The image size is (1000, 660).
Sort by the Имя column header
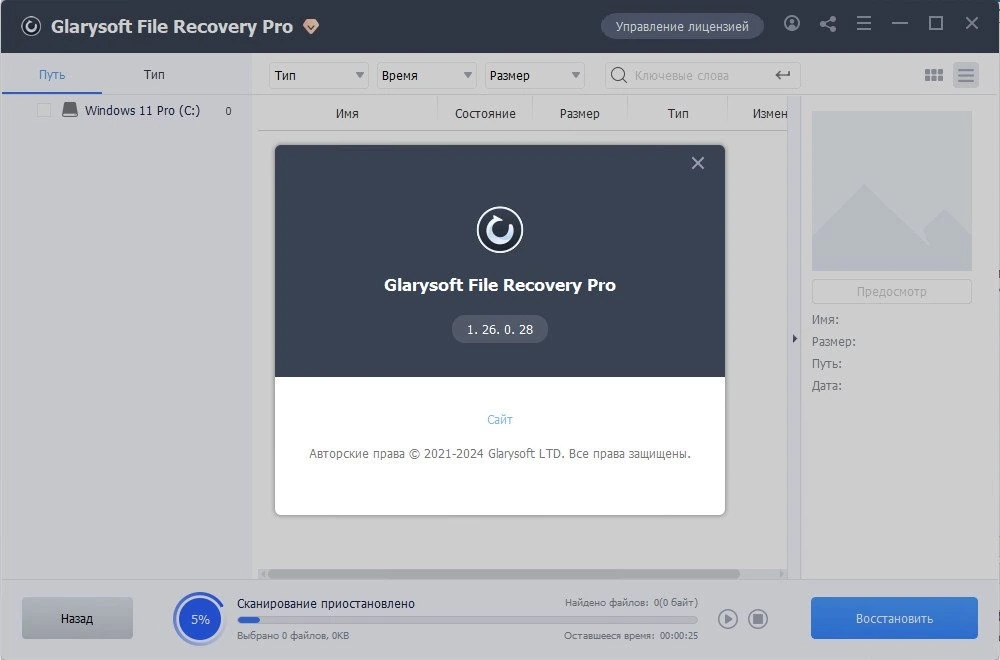click(347, 114)
